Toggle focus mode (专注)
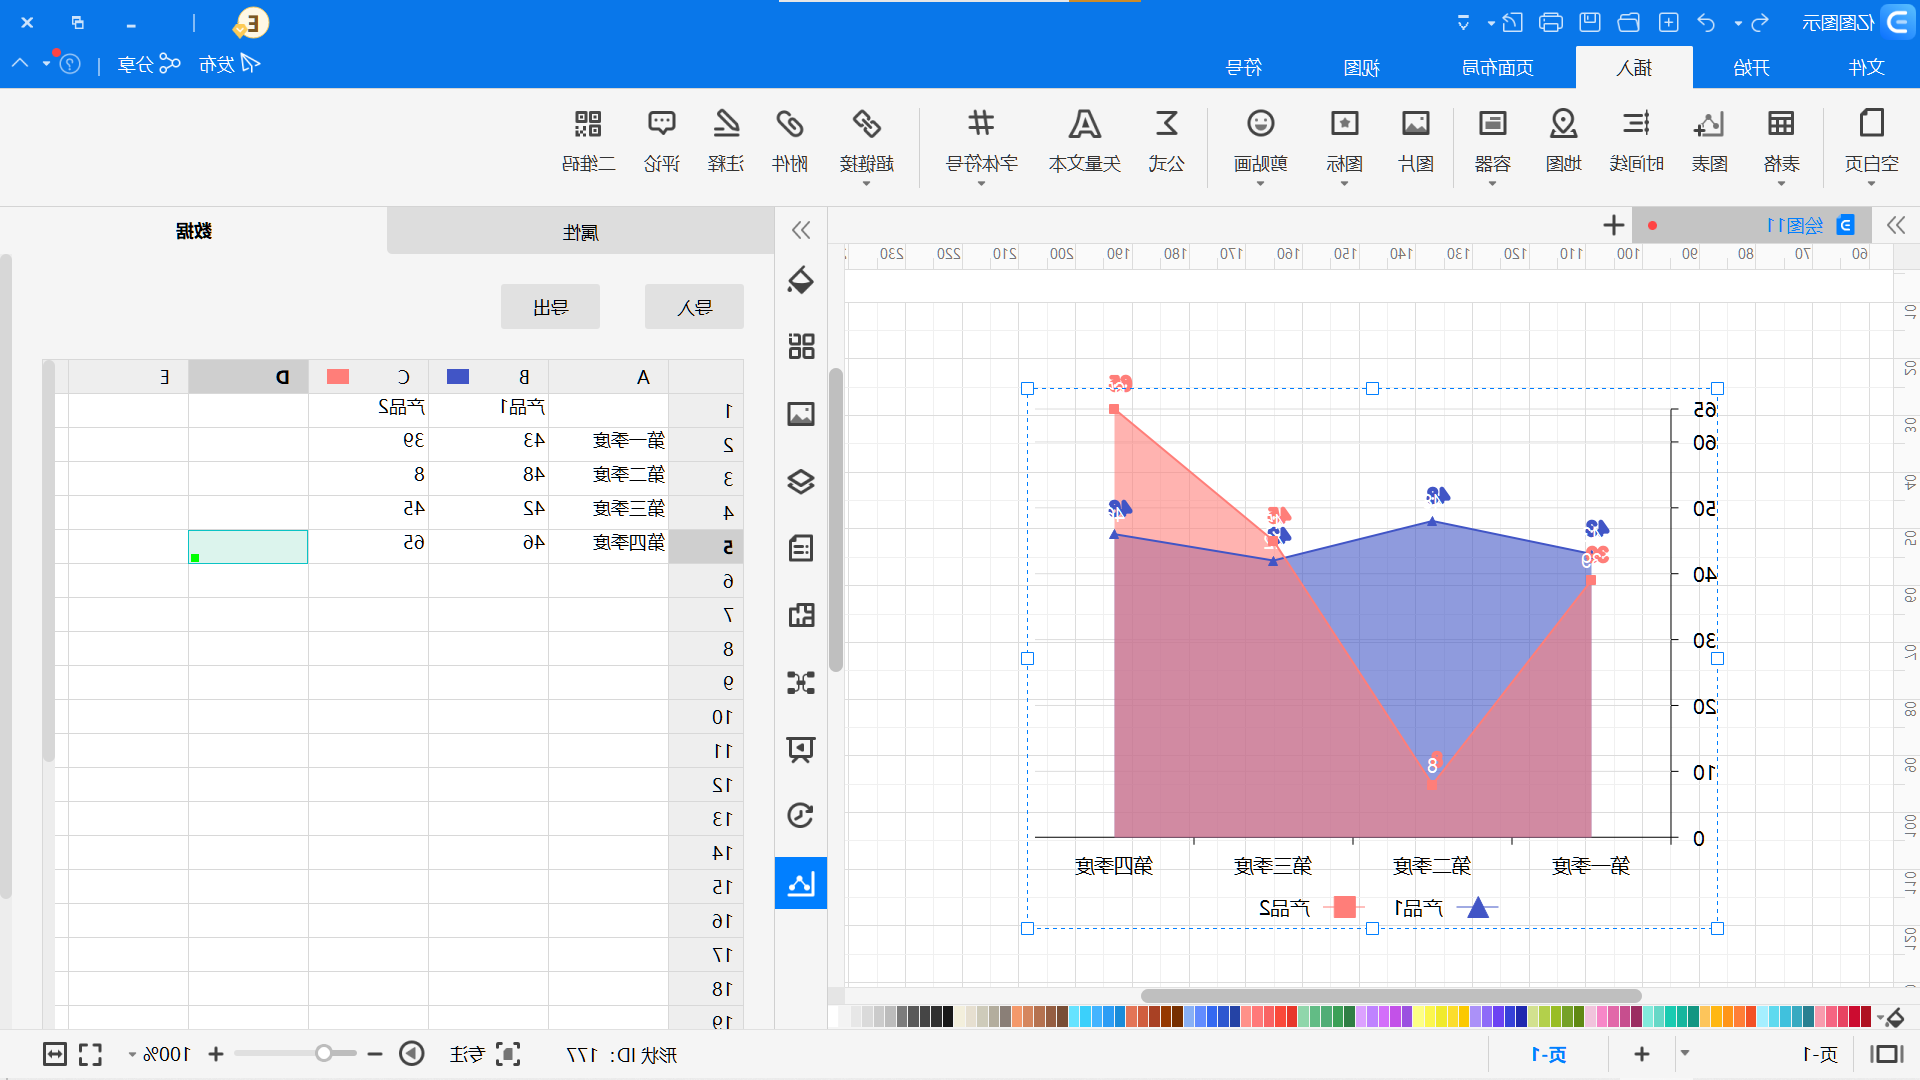The width and height of the screenshot is (1920, 1080). [x=486, y=1054]
